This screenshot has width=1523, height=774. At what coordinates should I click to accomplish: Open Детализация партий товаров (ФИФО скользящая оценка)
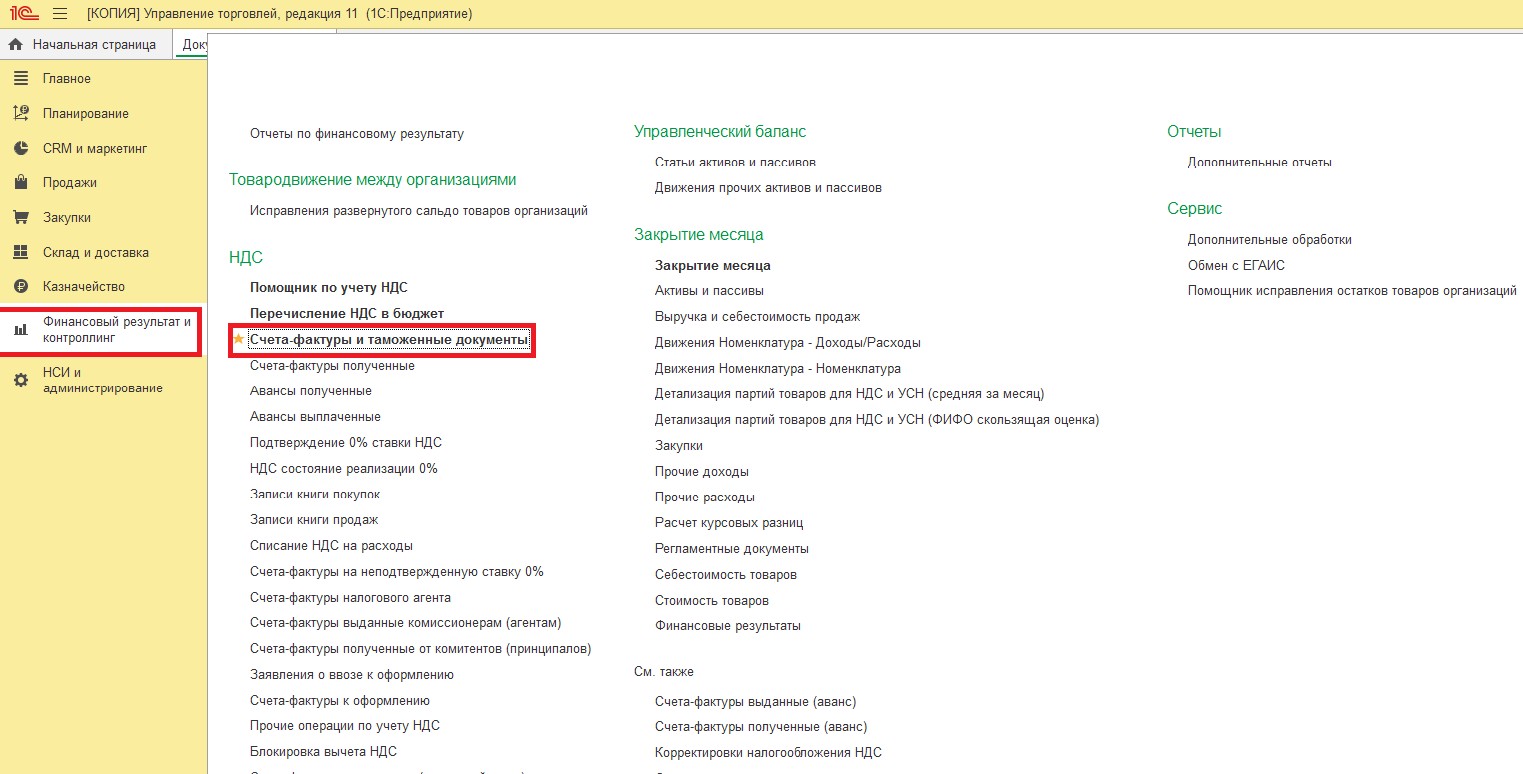(877, 420)
